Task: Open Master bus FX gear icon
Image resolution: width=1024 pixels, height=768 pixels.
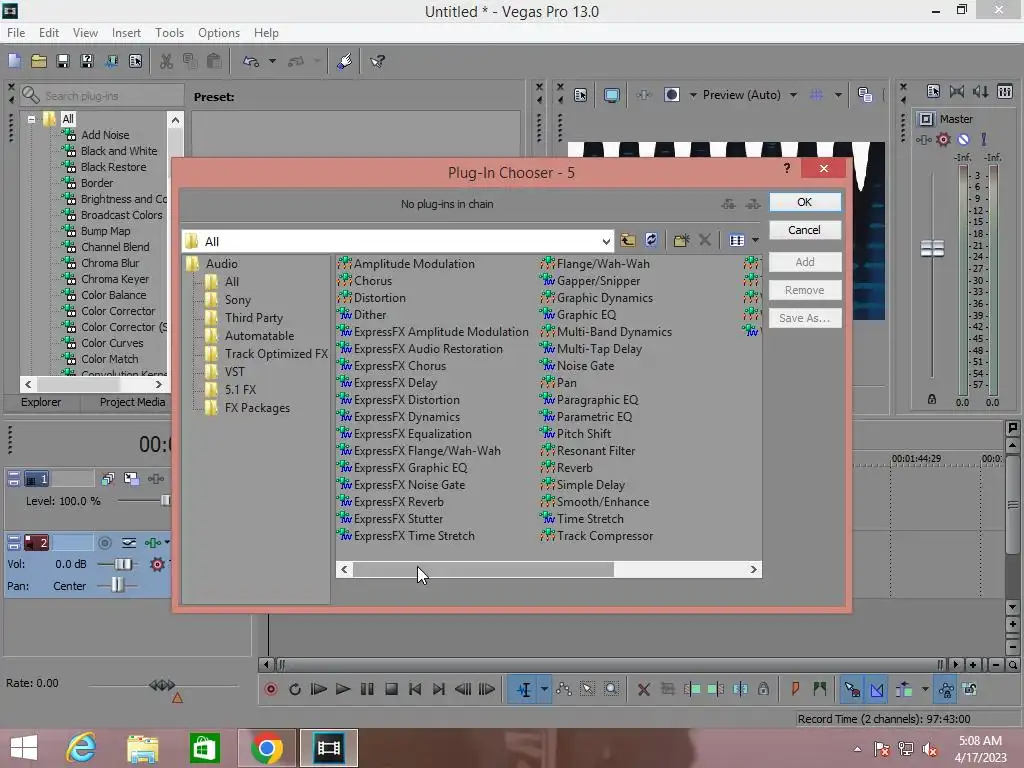Action: [943, 139]
